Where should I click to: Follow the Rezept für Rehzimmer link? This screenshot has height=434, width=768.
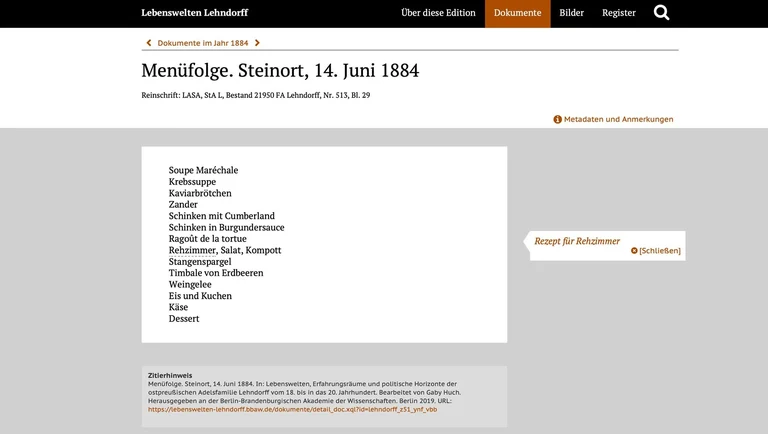click(x=577, y=241)
